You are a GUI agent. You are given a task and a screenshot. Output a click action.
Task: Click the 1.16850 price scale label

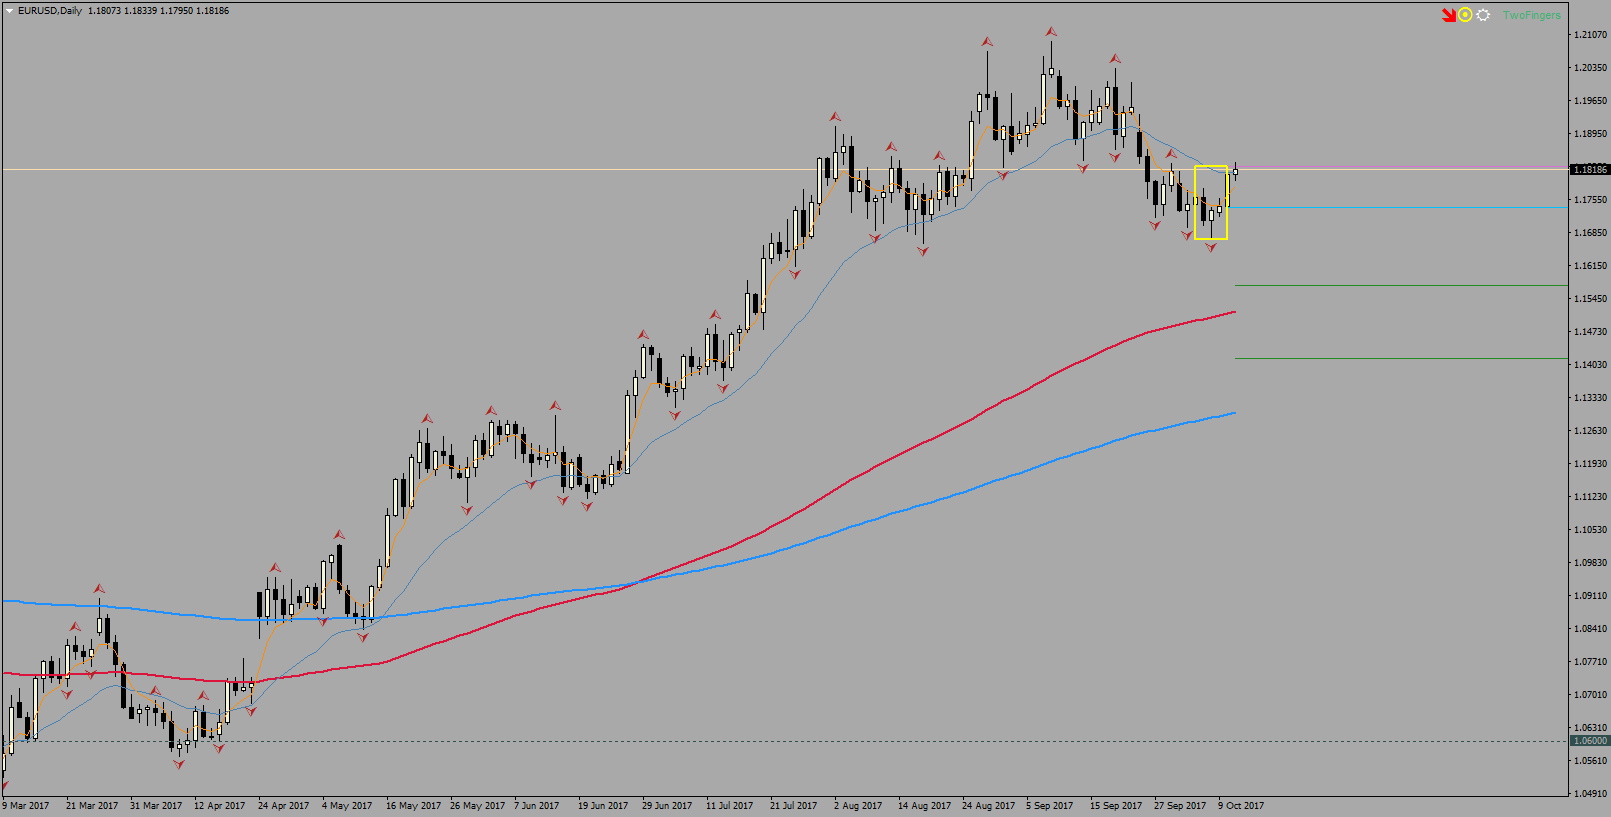pyautogui.click(x=1591, y=233)
